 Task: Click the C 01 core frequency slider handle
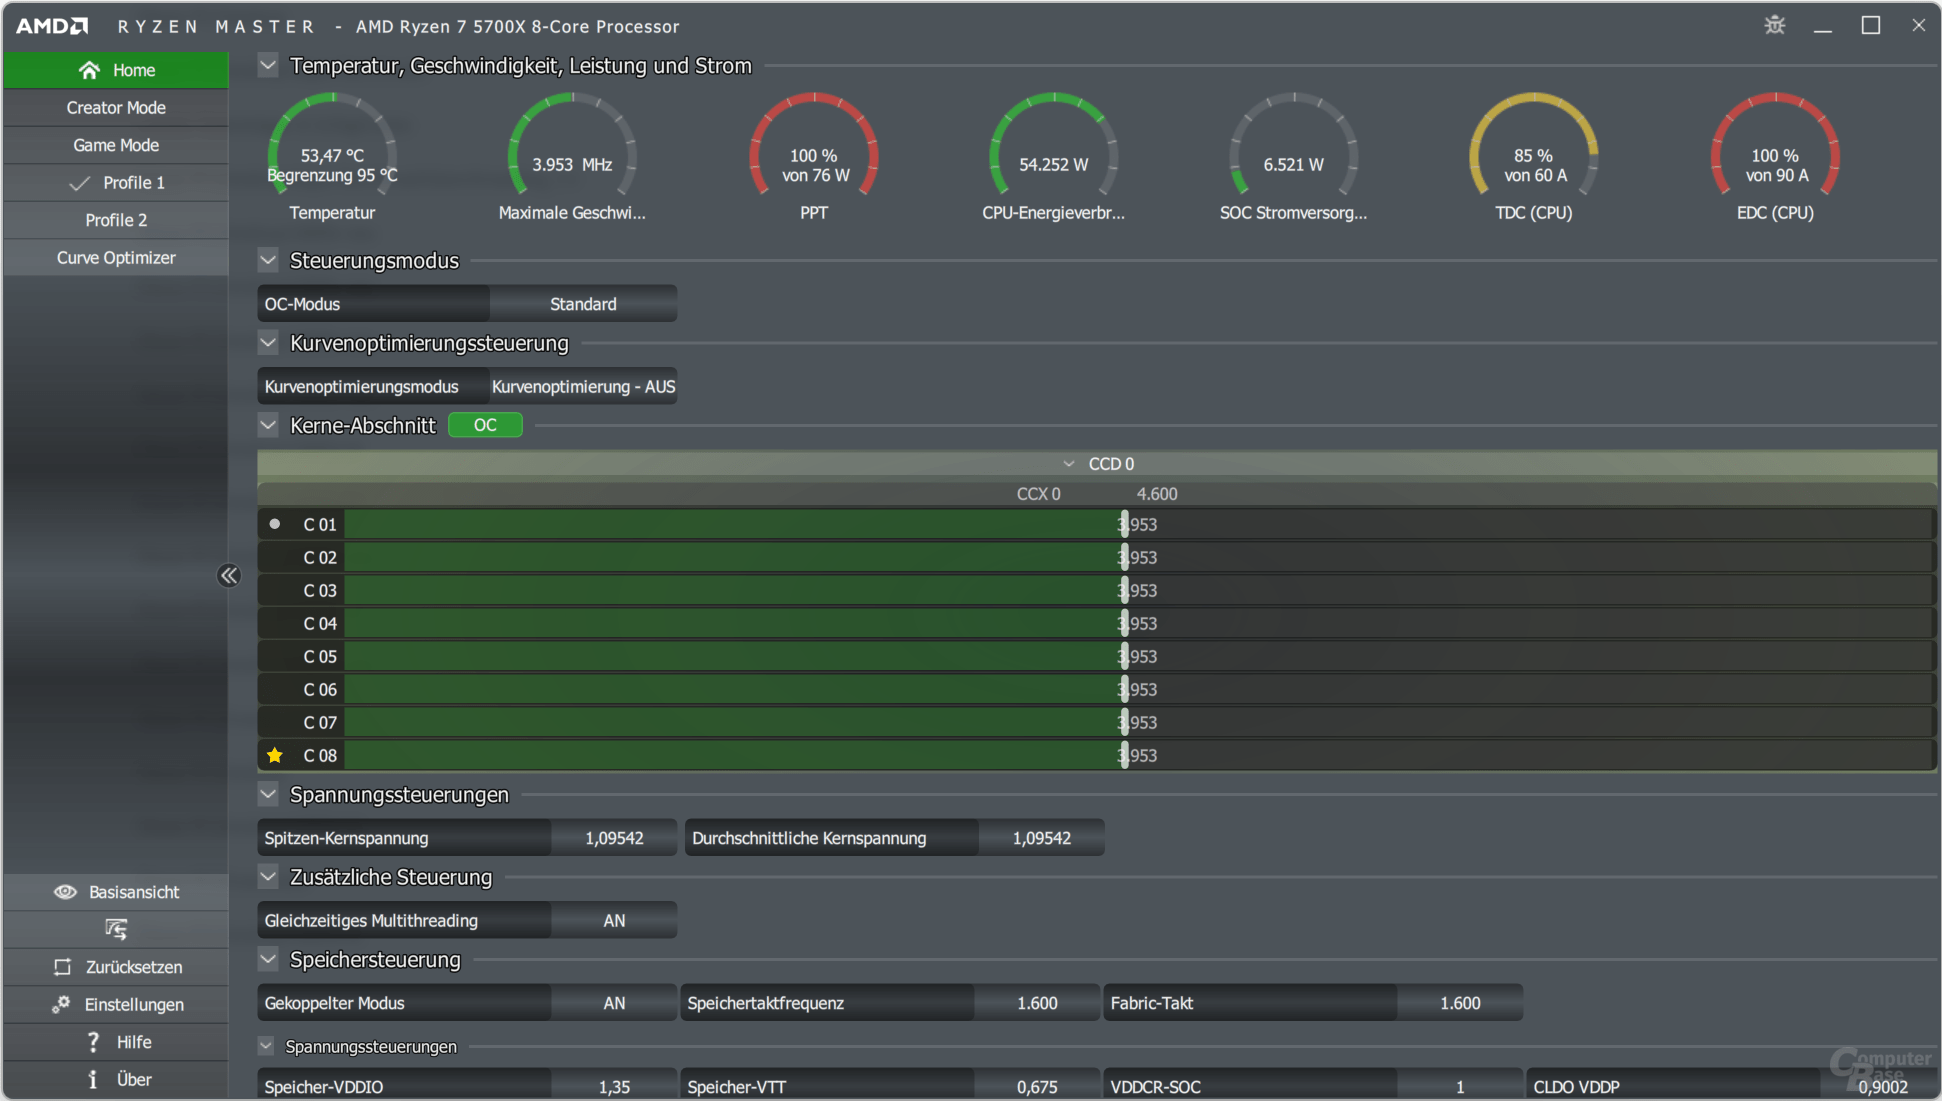(x=1124, y=524)
